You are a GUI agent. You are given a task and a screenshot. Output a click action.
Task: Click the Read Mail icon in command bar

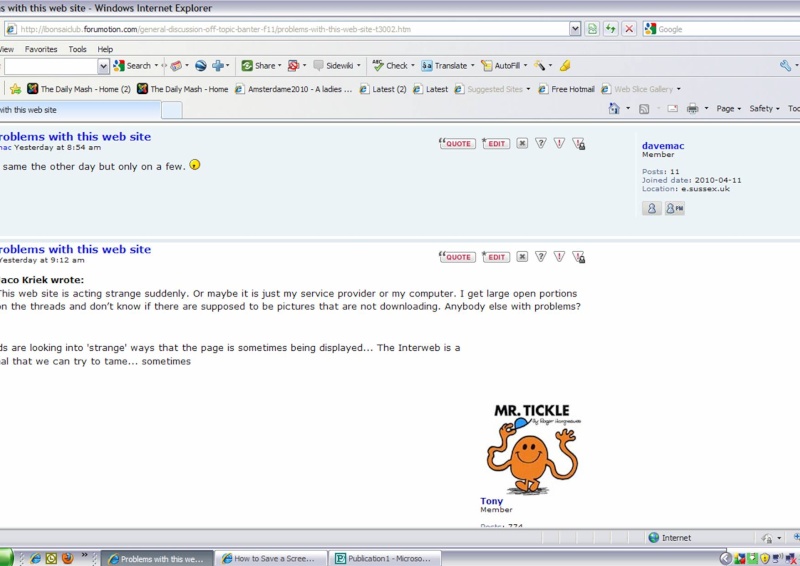[x=672, y=109]
